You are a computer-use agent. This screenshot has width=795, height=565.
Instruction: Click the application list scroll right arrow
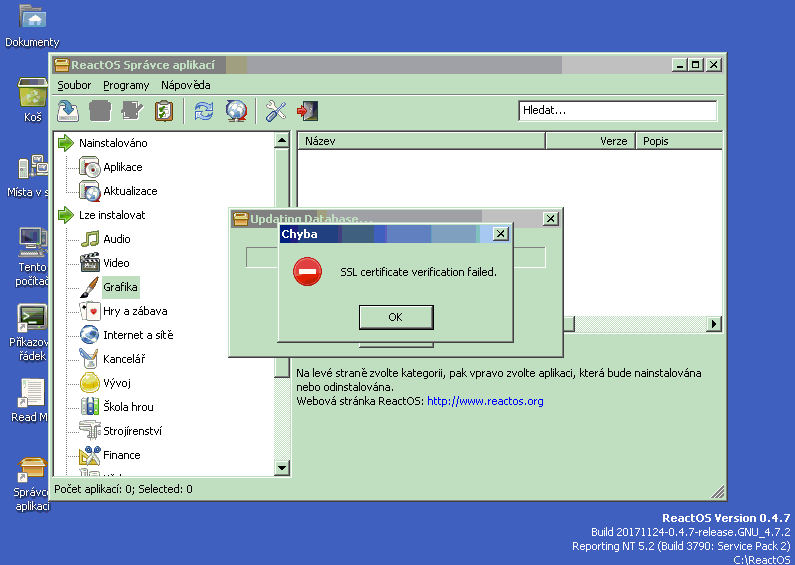714,324
